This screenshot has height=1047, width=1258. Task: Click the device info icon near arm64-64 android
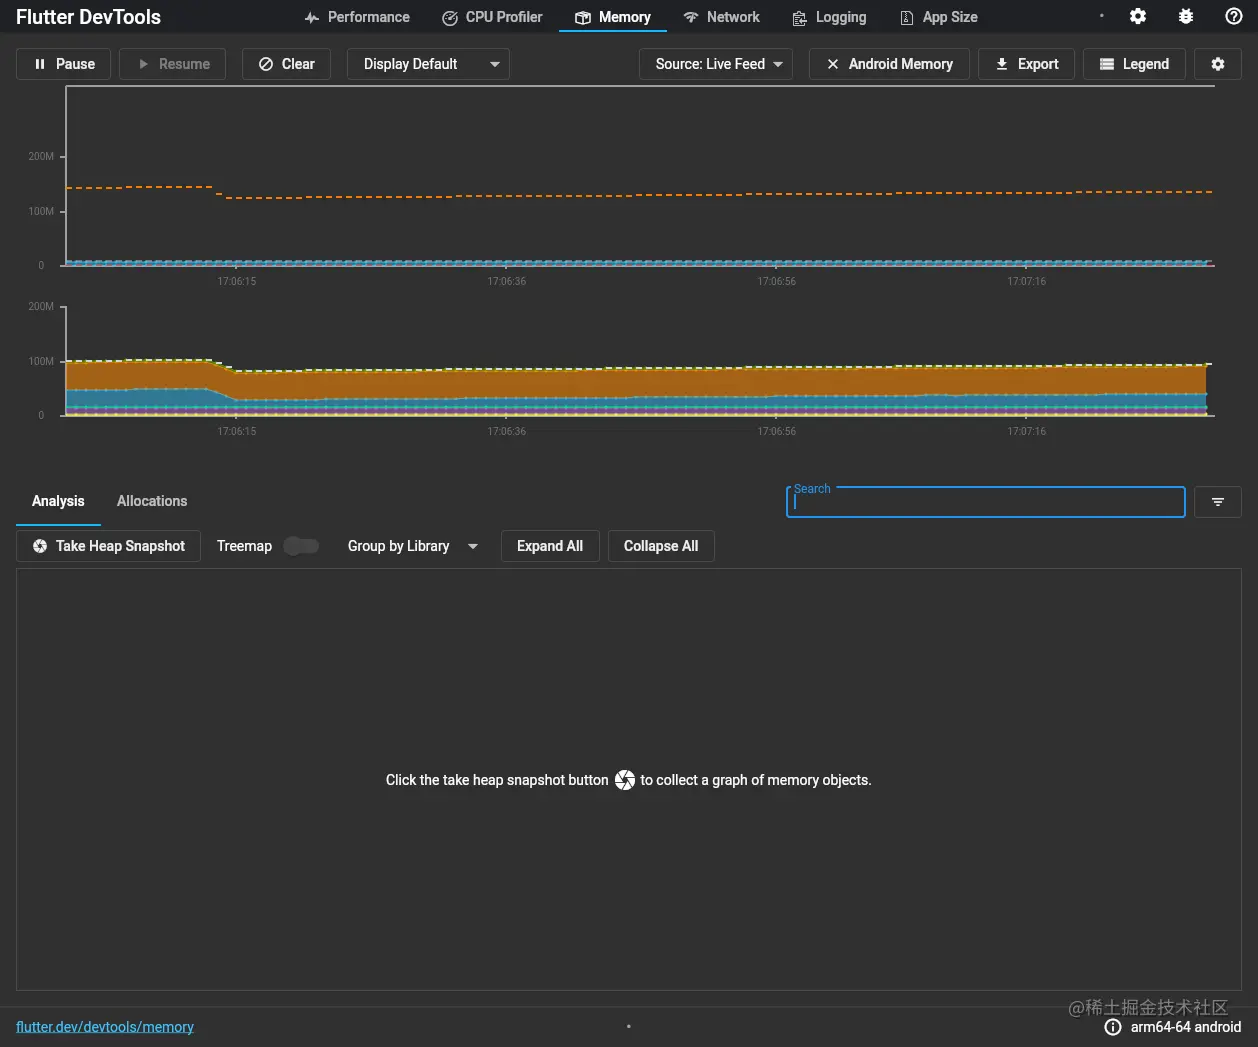click(1112, 1027)
